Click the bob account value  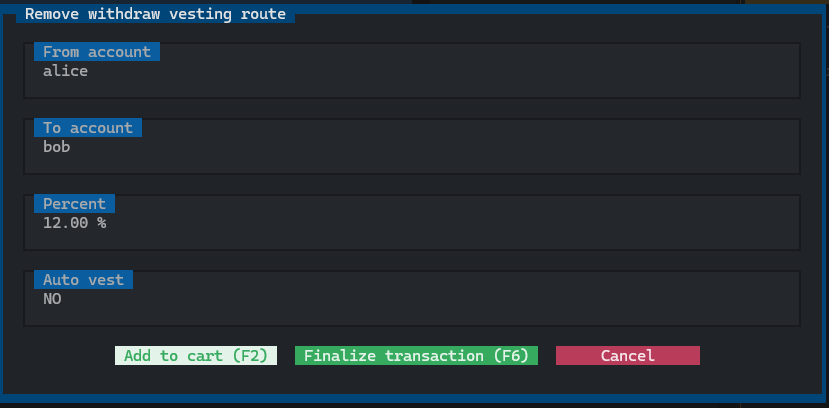point(56,147)
